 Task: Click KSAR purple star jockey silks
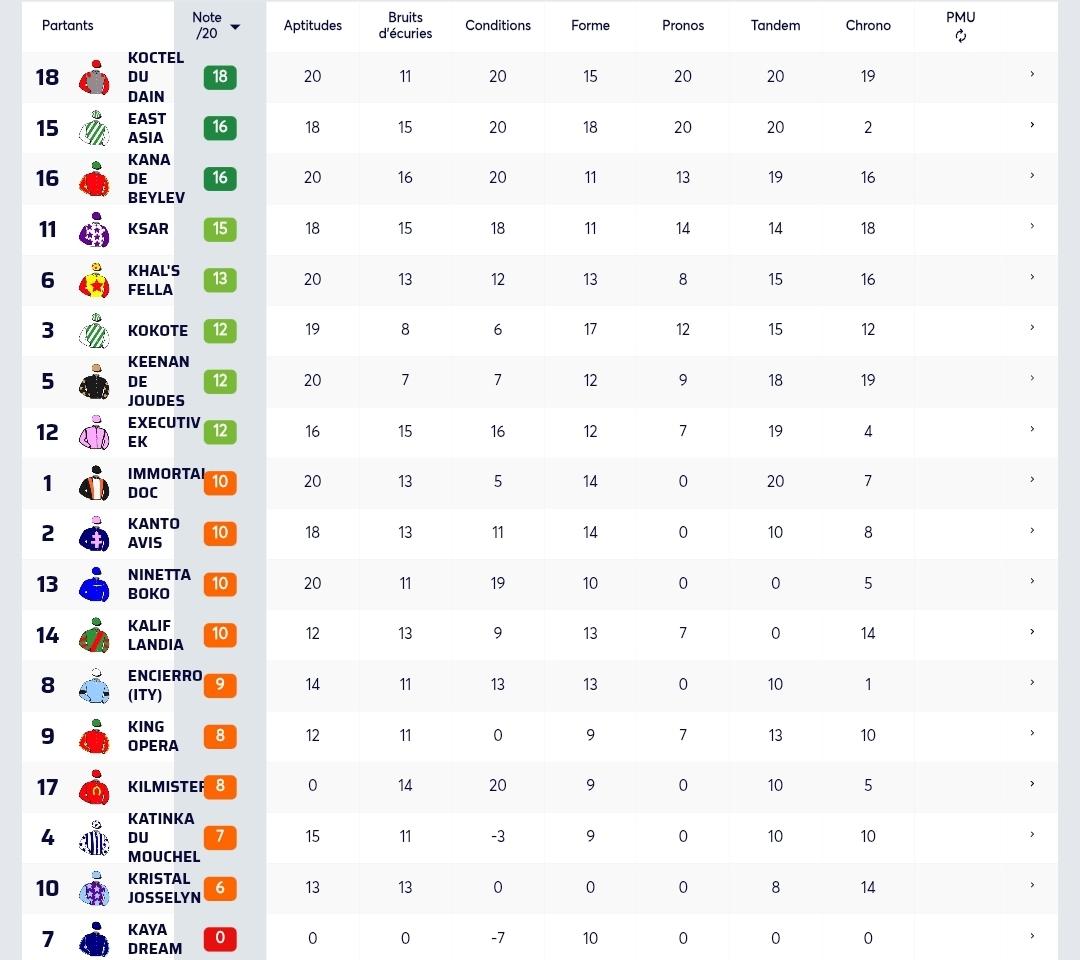click(x=94, y=229)
